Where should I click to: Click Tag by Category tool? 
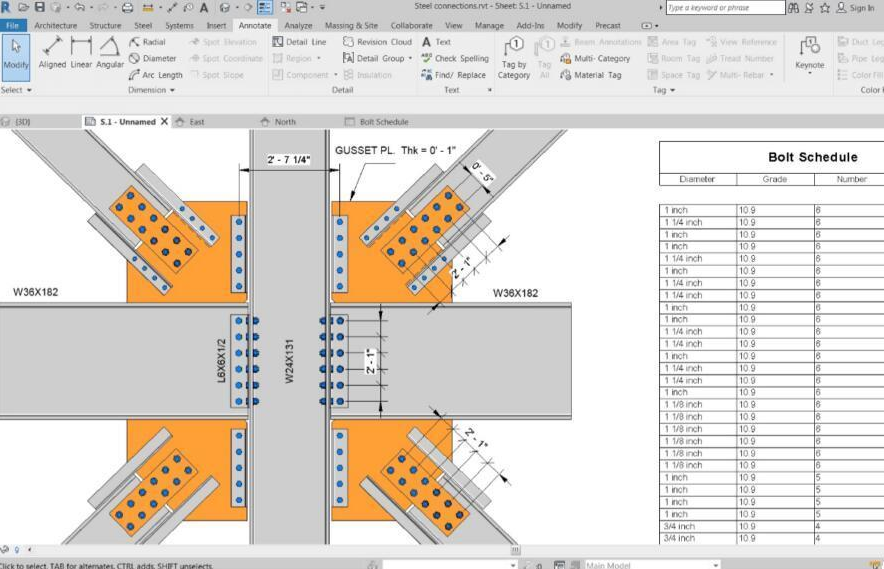(x=514, y=58)
